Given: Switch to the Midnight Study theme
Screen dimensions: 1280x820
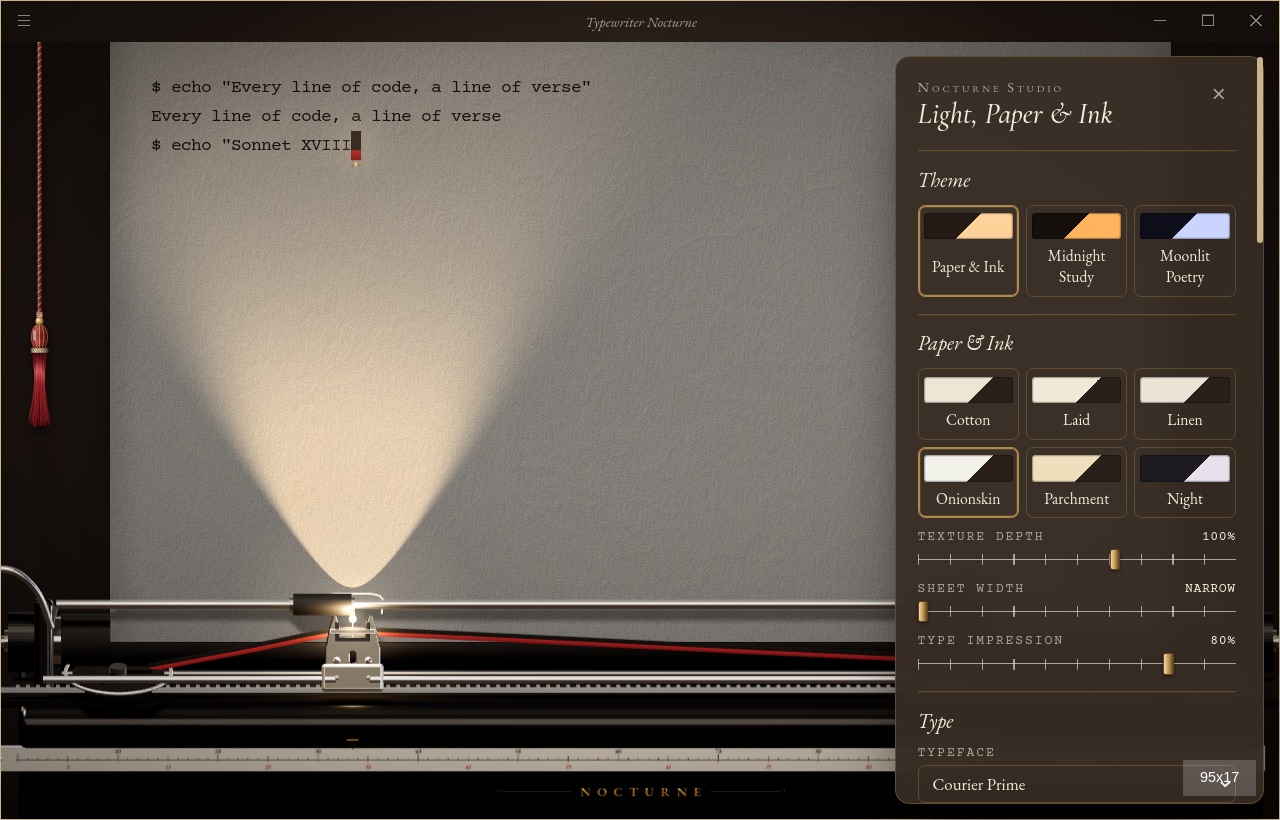Looking at the screenshot, I should pyautogui.click(x=1076, y=251).
